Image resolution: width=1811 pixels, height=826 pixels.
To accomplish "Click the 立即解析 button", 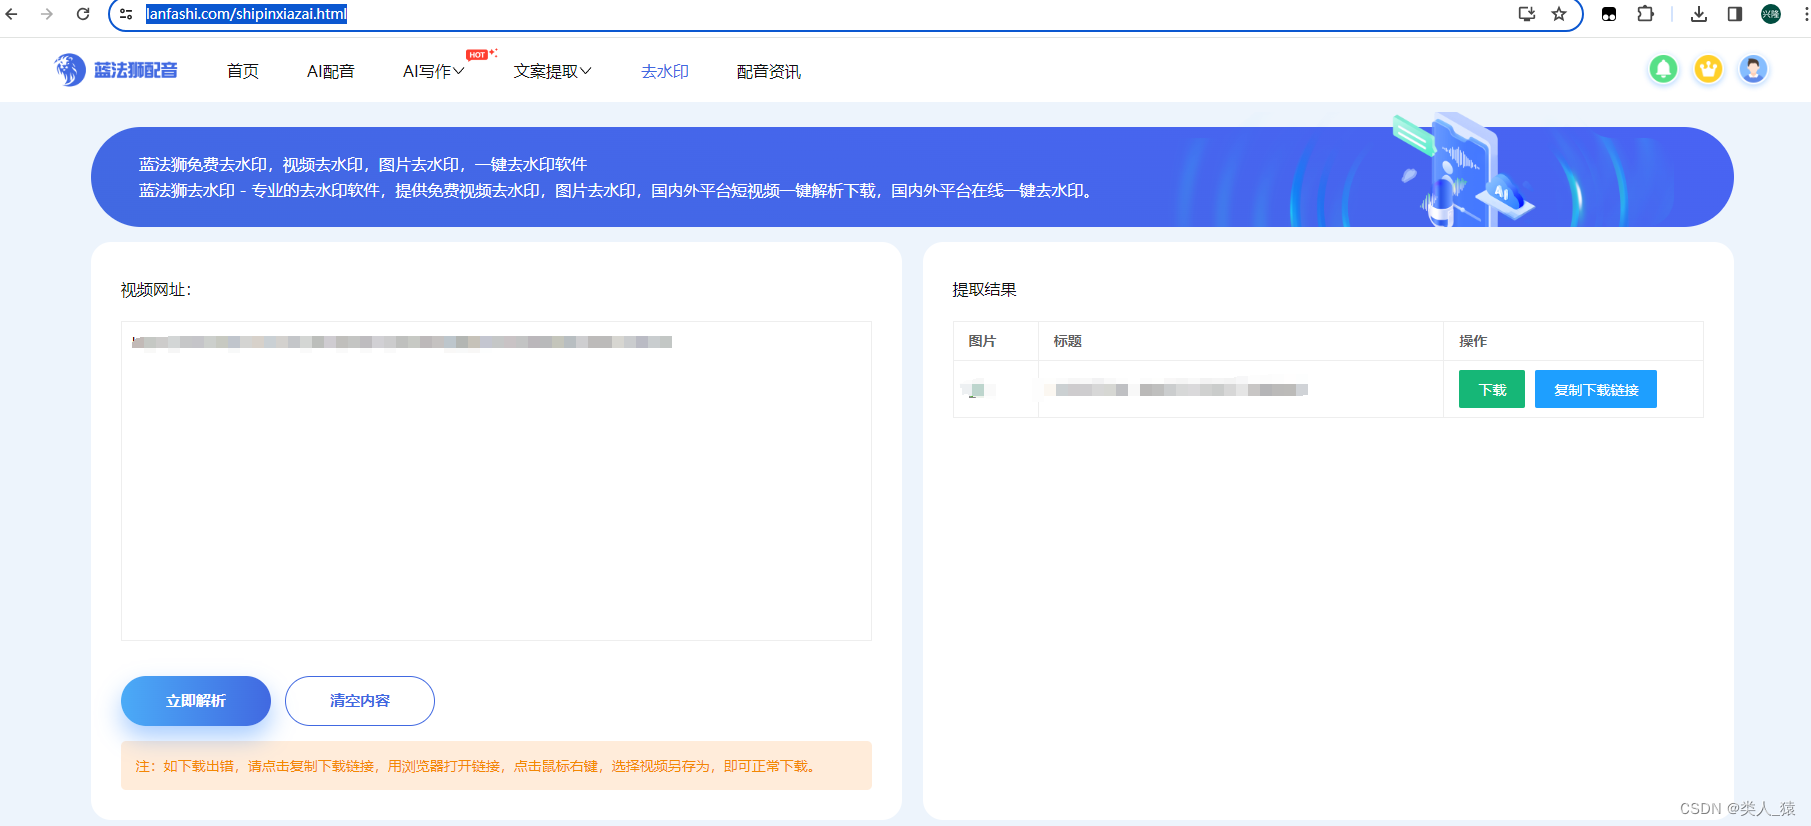I will pos(196,701).
